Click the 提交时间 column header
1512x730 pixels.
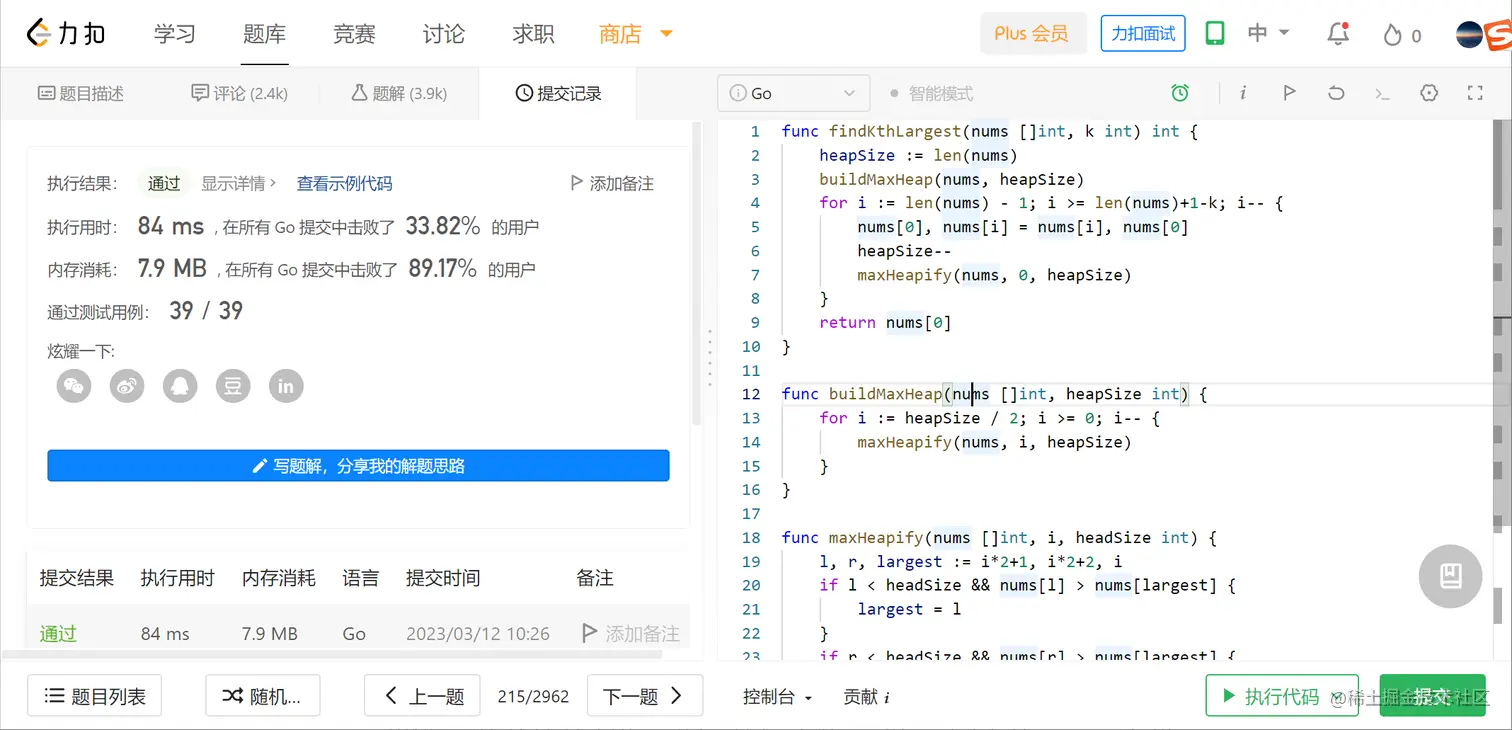pyautogui.click(x=443, y=578)
